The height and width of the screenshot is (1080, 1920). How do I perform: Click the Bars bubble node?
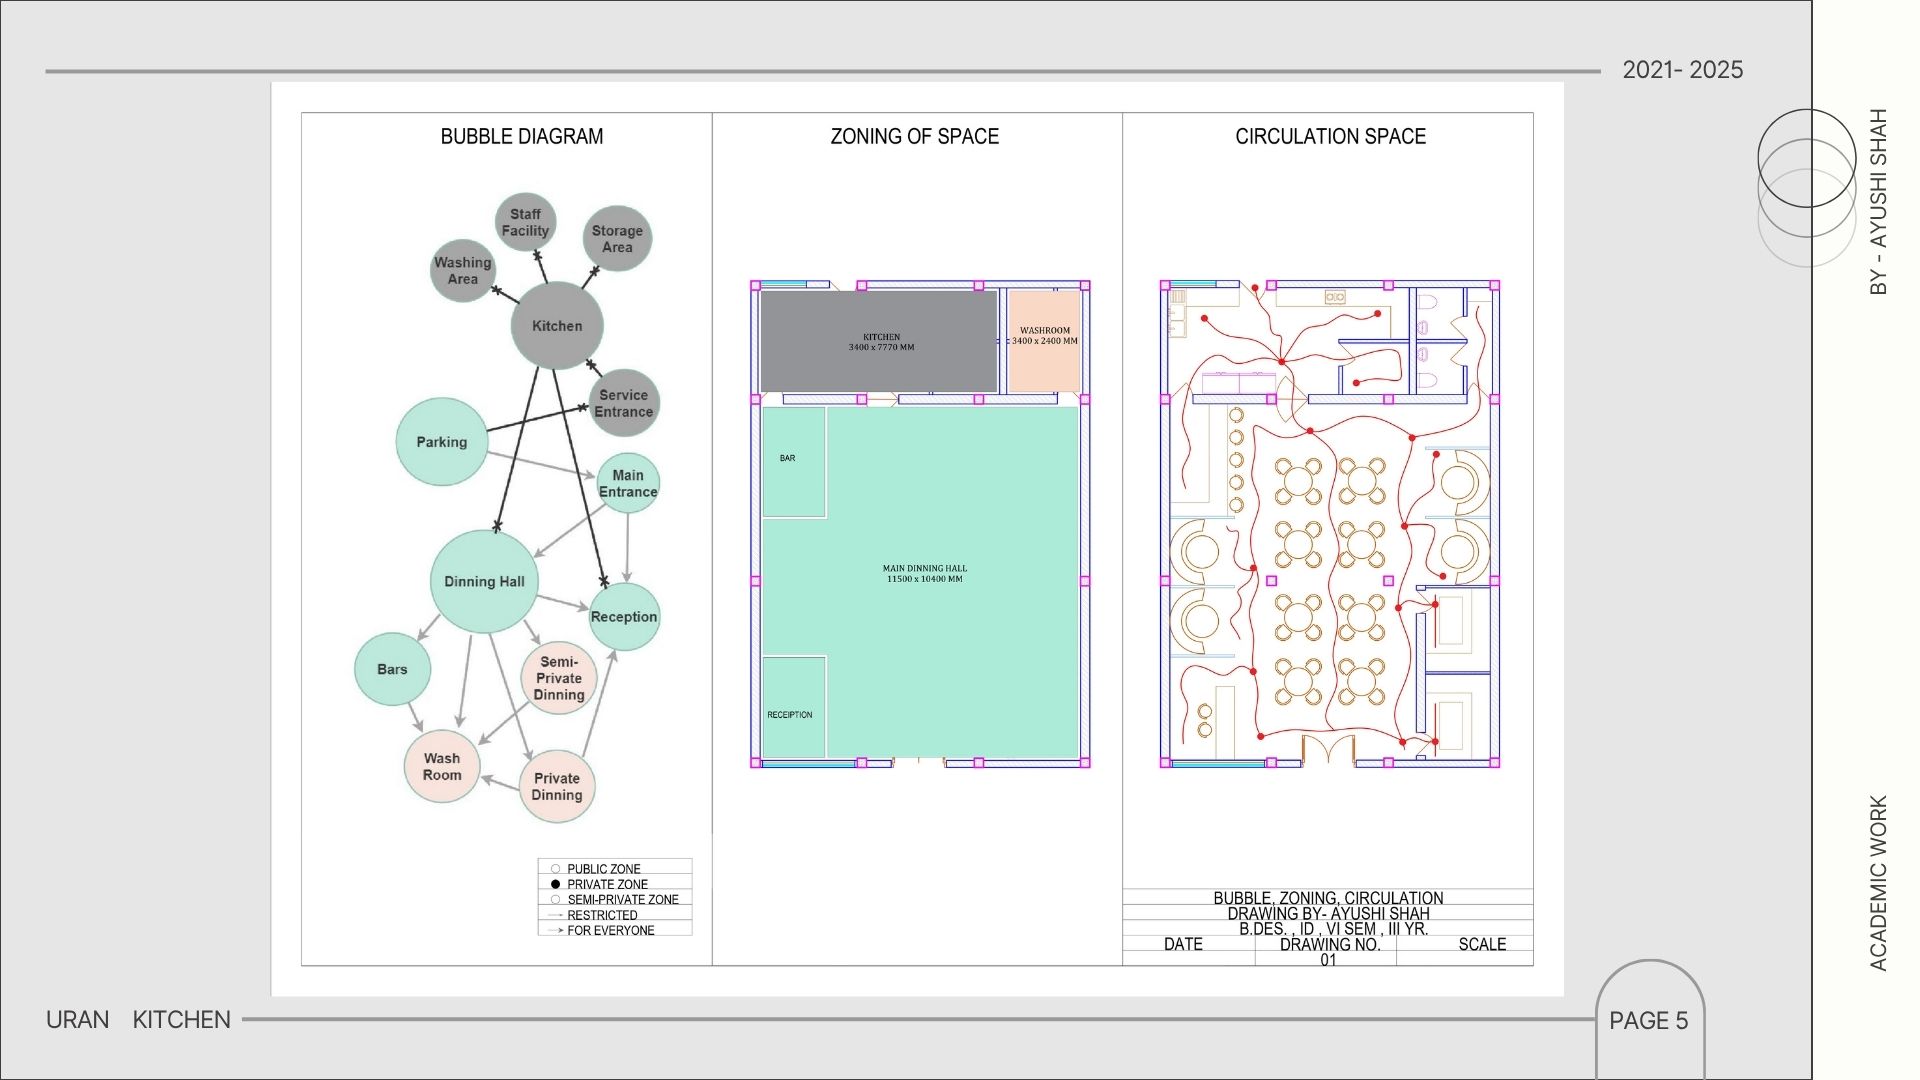tap(392, 669)
